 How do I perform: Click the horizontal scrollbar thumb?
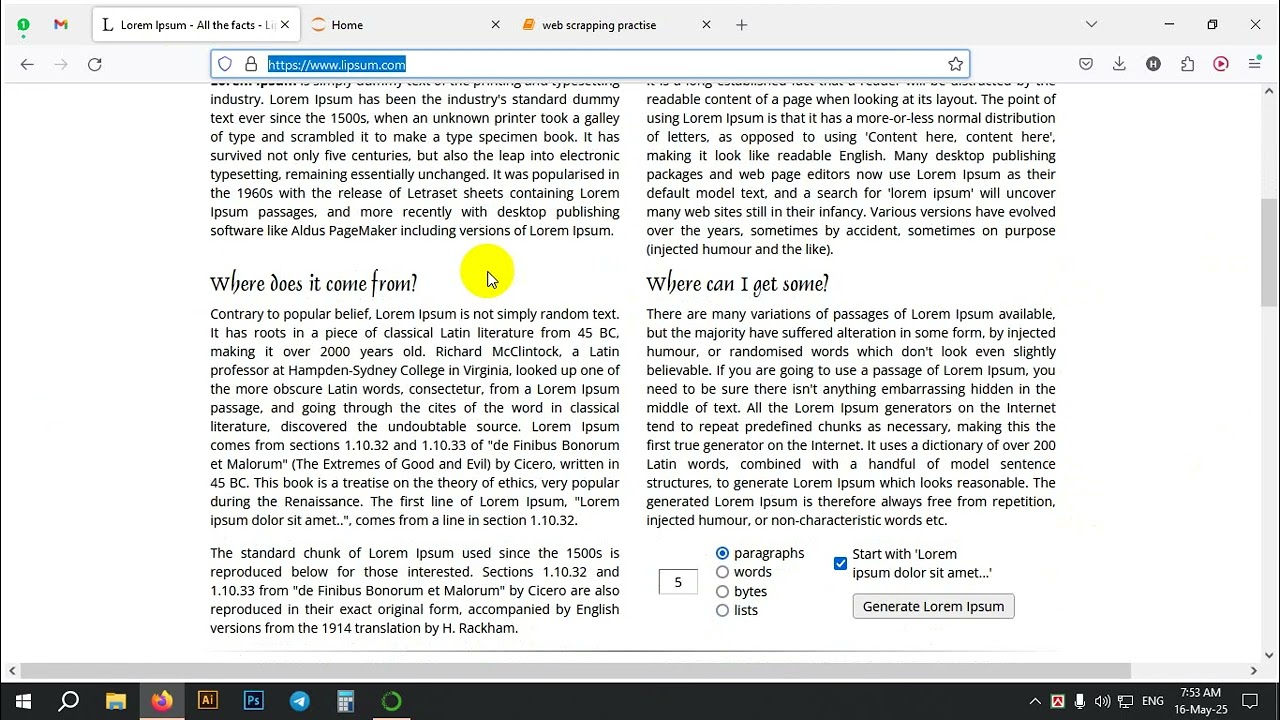(575, 670)
